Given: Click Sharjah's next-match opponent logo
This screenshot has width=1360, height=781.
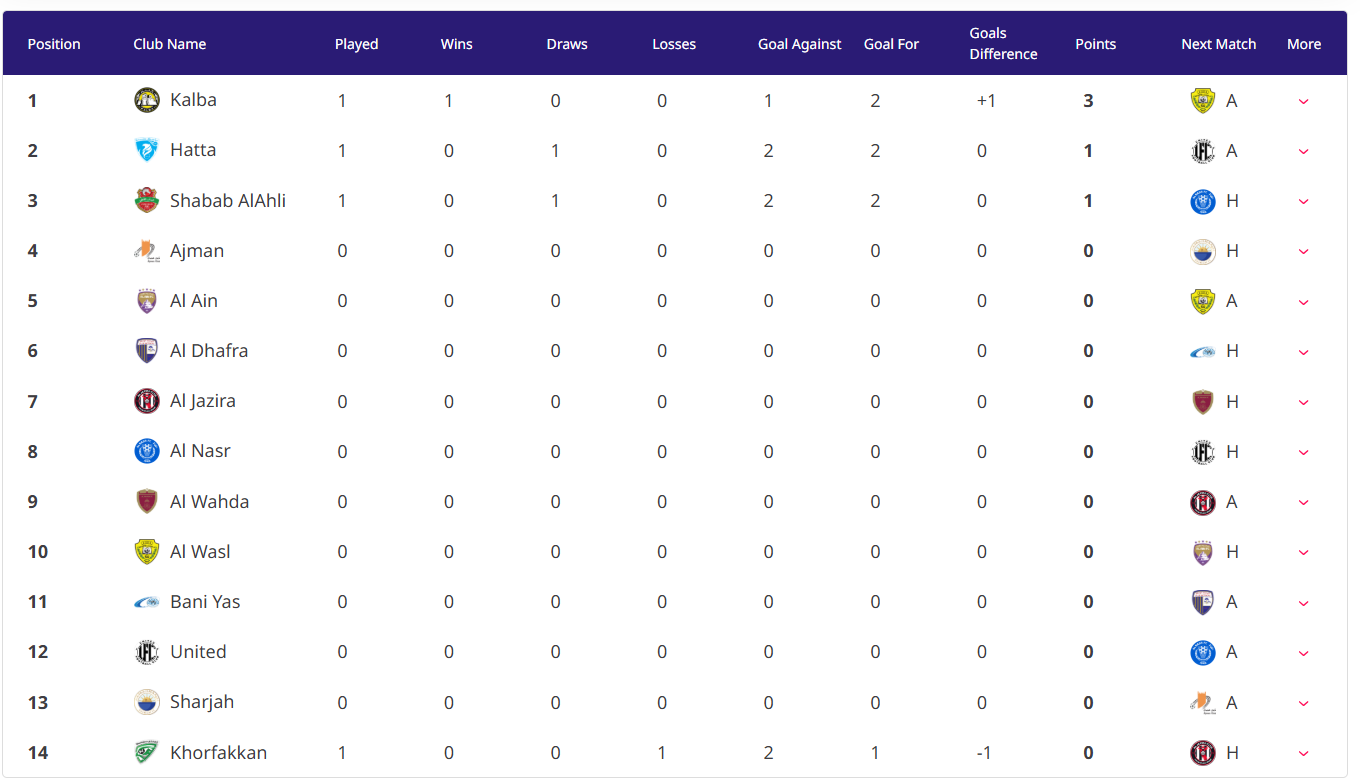Looking at the screenshot, I should coord(1203,703).
